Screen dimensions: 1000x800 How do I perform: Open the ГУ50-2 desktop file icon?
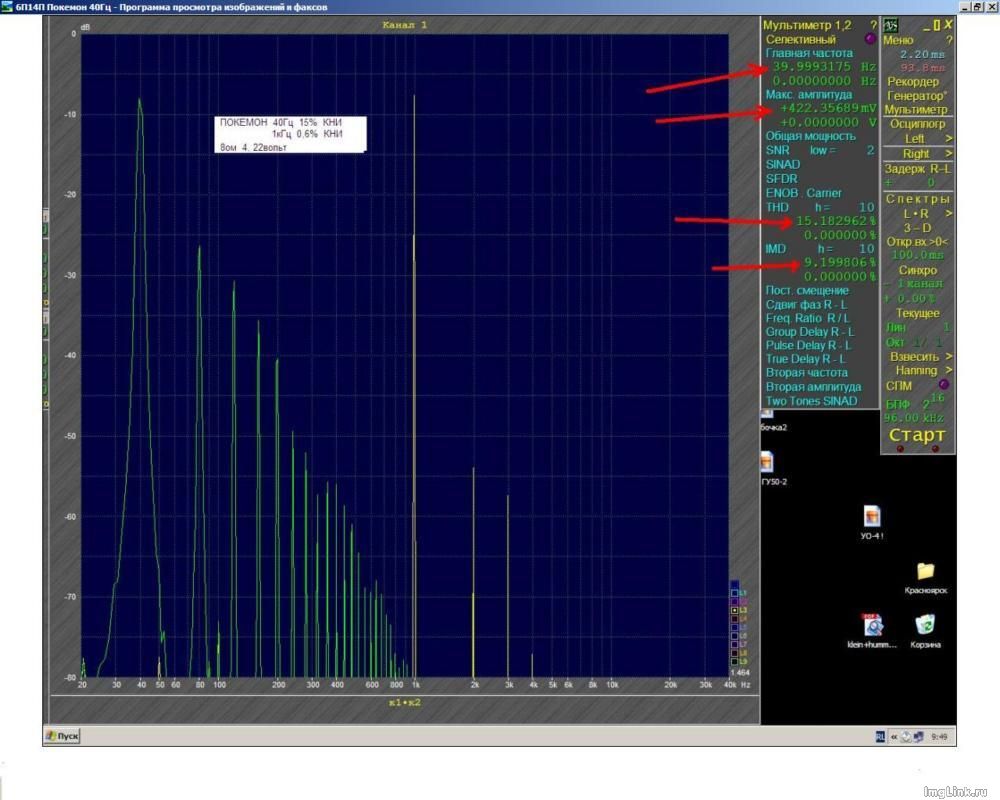[x=767, y=461]
